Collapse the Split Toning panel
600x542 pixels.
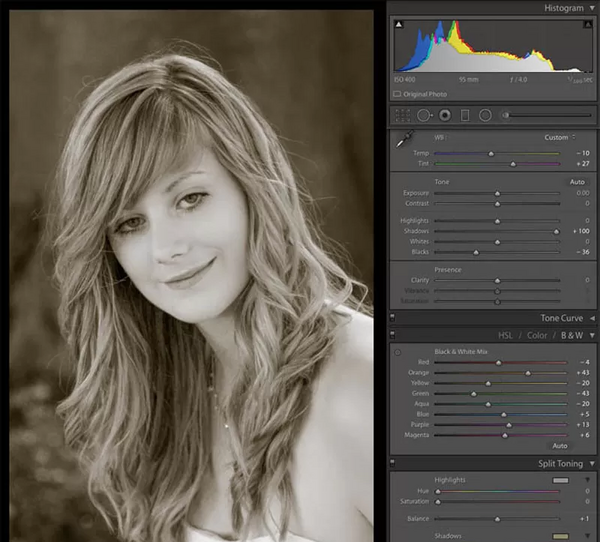(x=592, y=464)
